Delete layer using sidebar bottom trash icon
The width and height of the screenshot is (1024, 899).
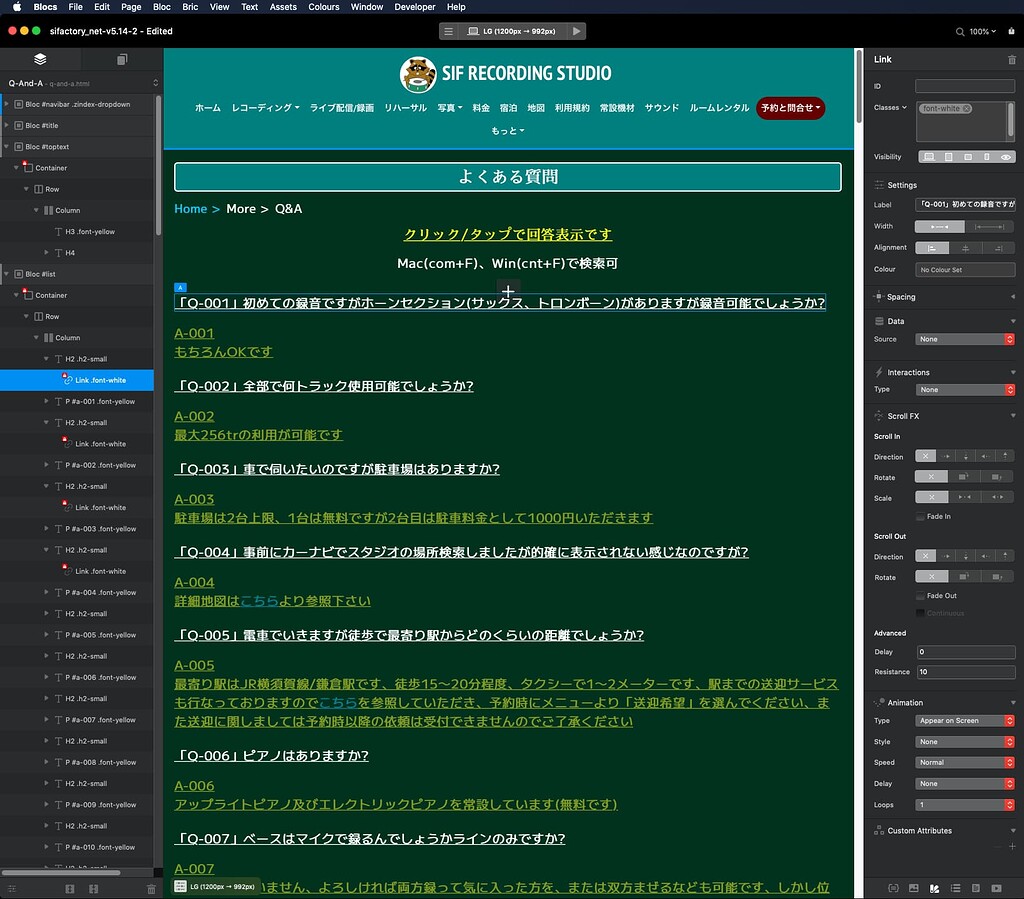point(151,888)
